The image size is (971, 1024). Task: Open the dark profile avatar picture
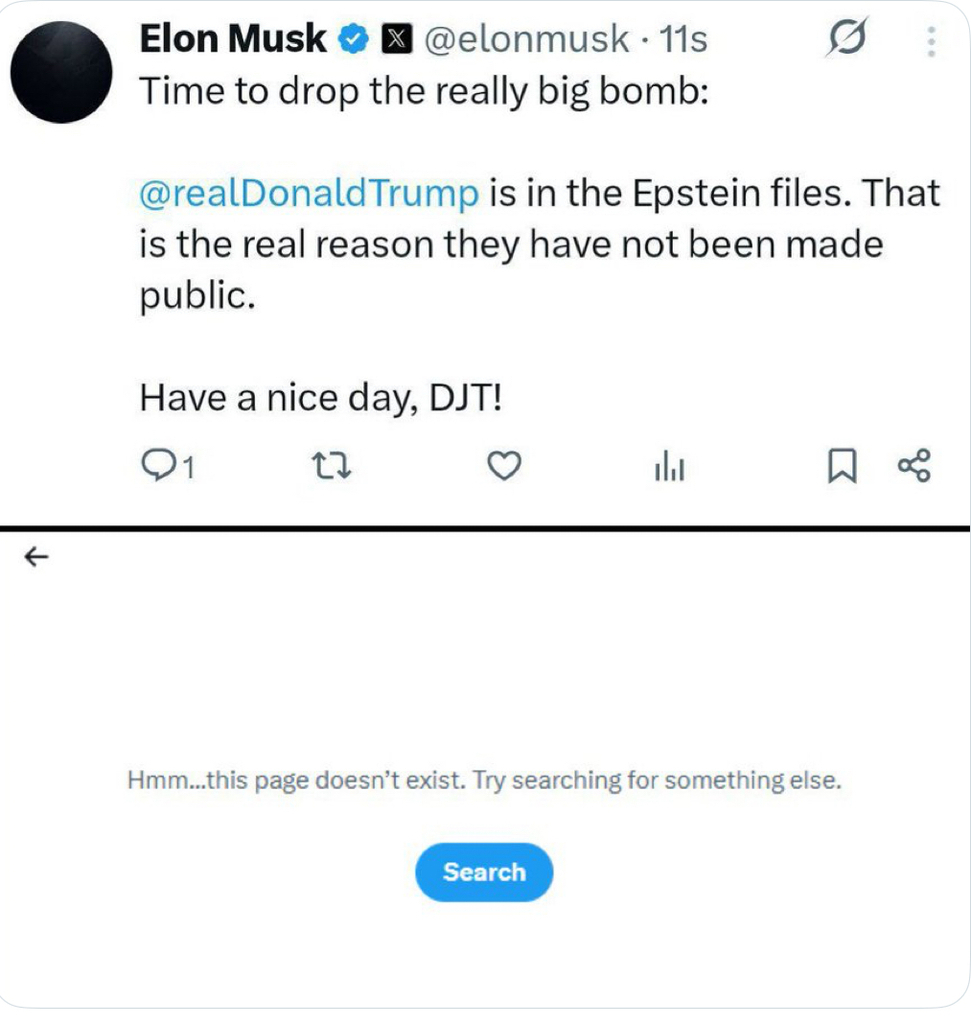click(x=61, y=72)
